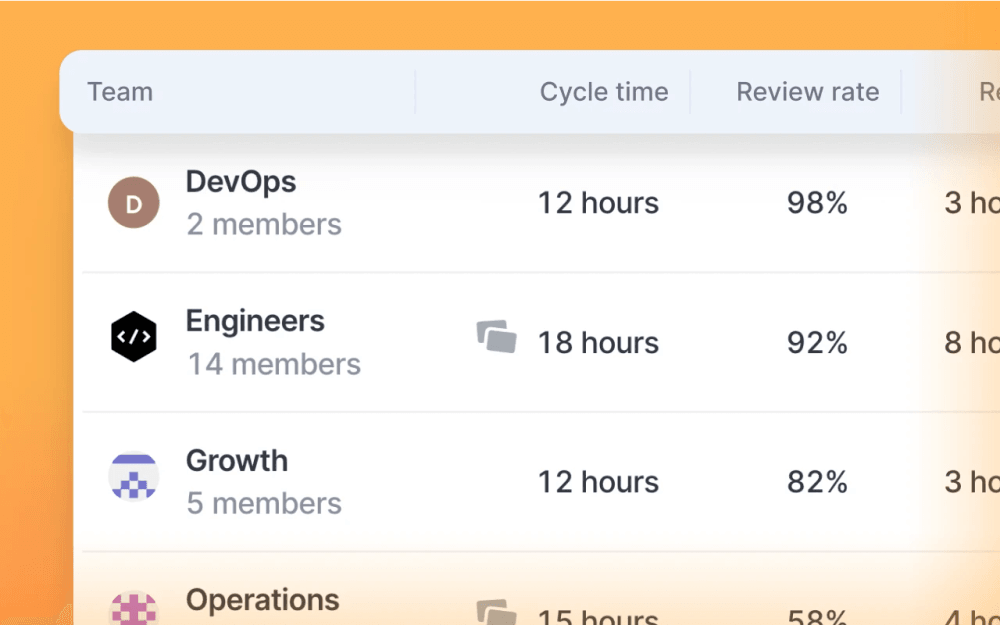
Task: Click the Review rate column header
Action: (x=807, y=91)
